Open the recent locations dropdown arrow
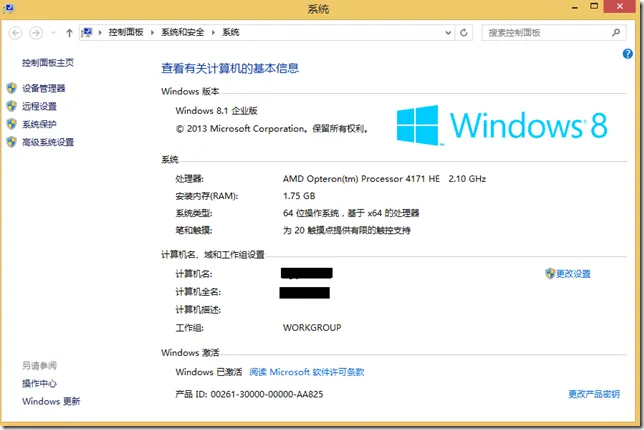The image size is (644, 430). point(53,33)
